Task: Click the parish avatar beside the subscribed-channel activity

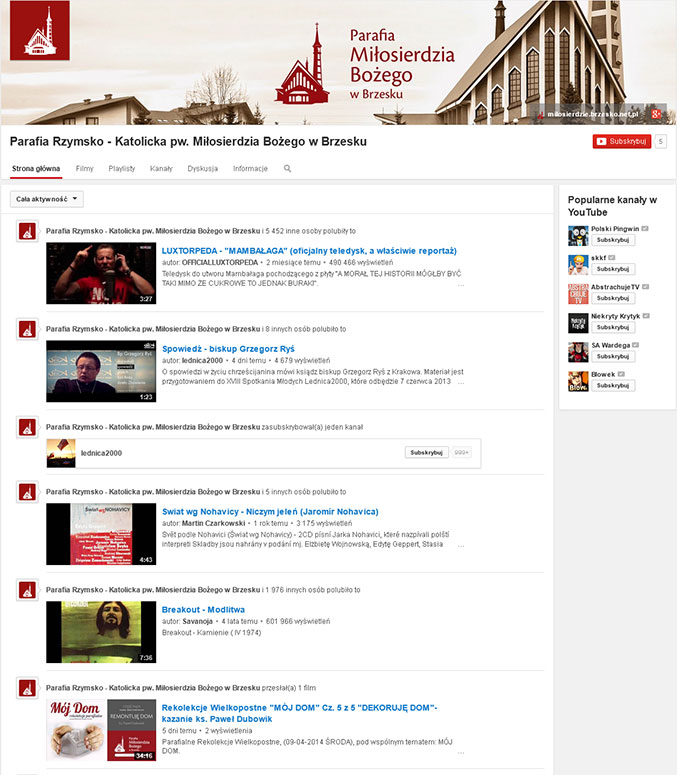Action: tap(27, 427)
